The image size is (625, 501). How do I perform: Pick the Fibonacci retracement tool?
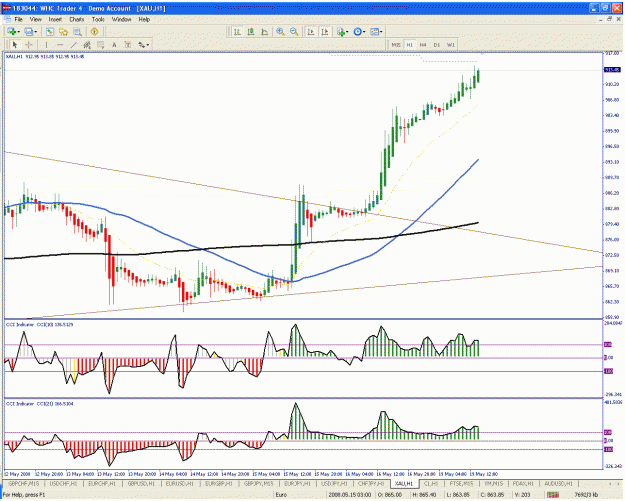tap(100, 45)
